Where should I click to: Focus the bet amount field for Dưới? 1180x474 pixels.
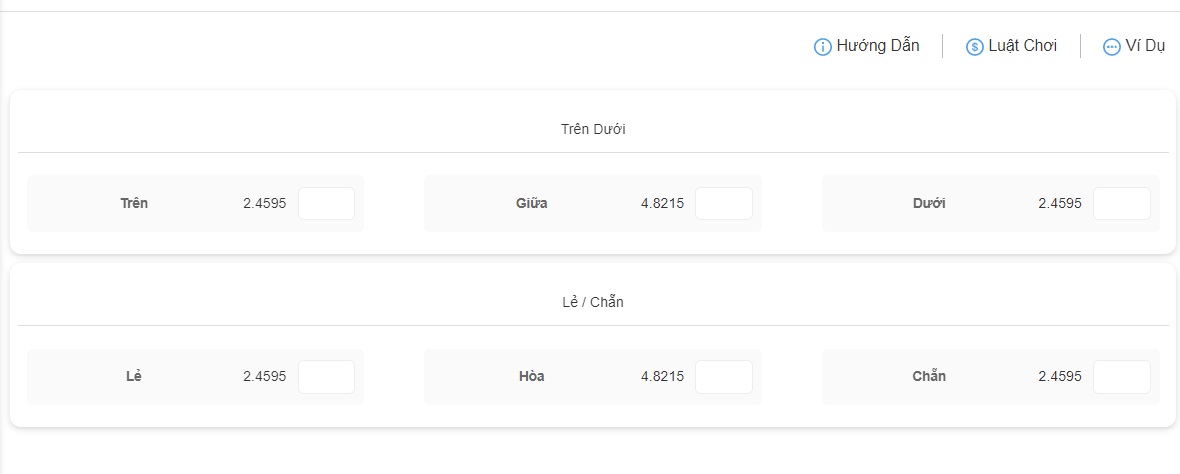[1122, 203]
